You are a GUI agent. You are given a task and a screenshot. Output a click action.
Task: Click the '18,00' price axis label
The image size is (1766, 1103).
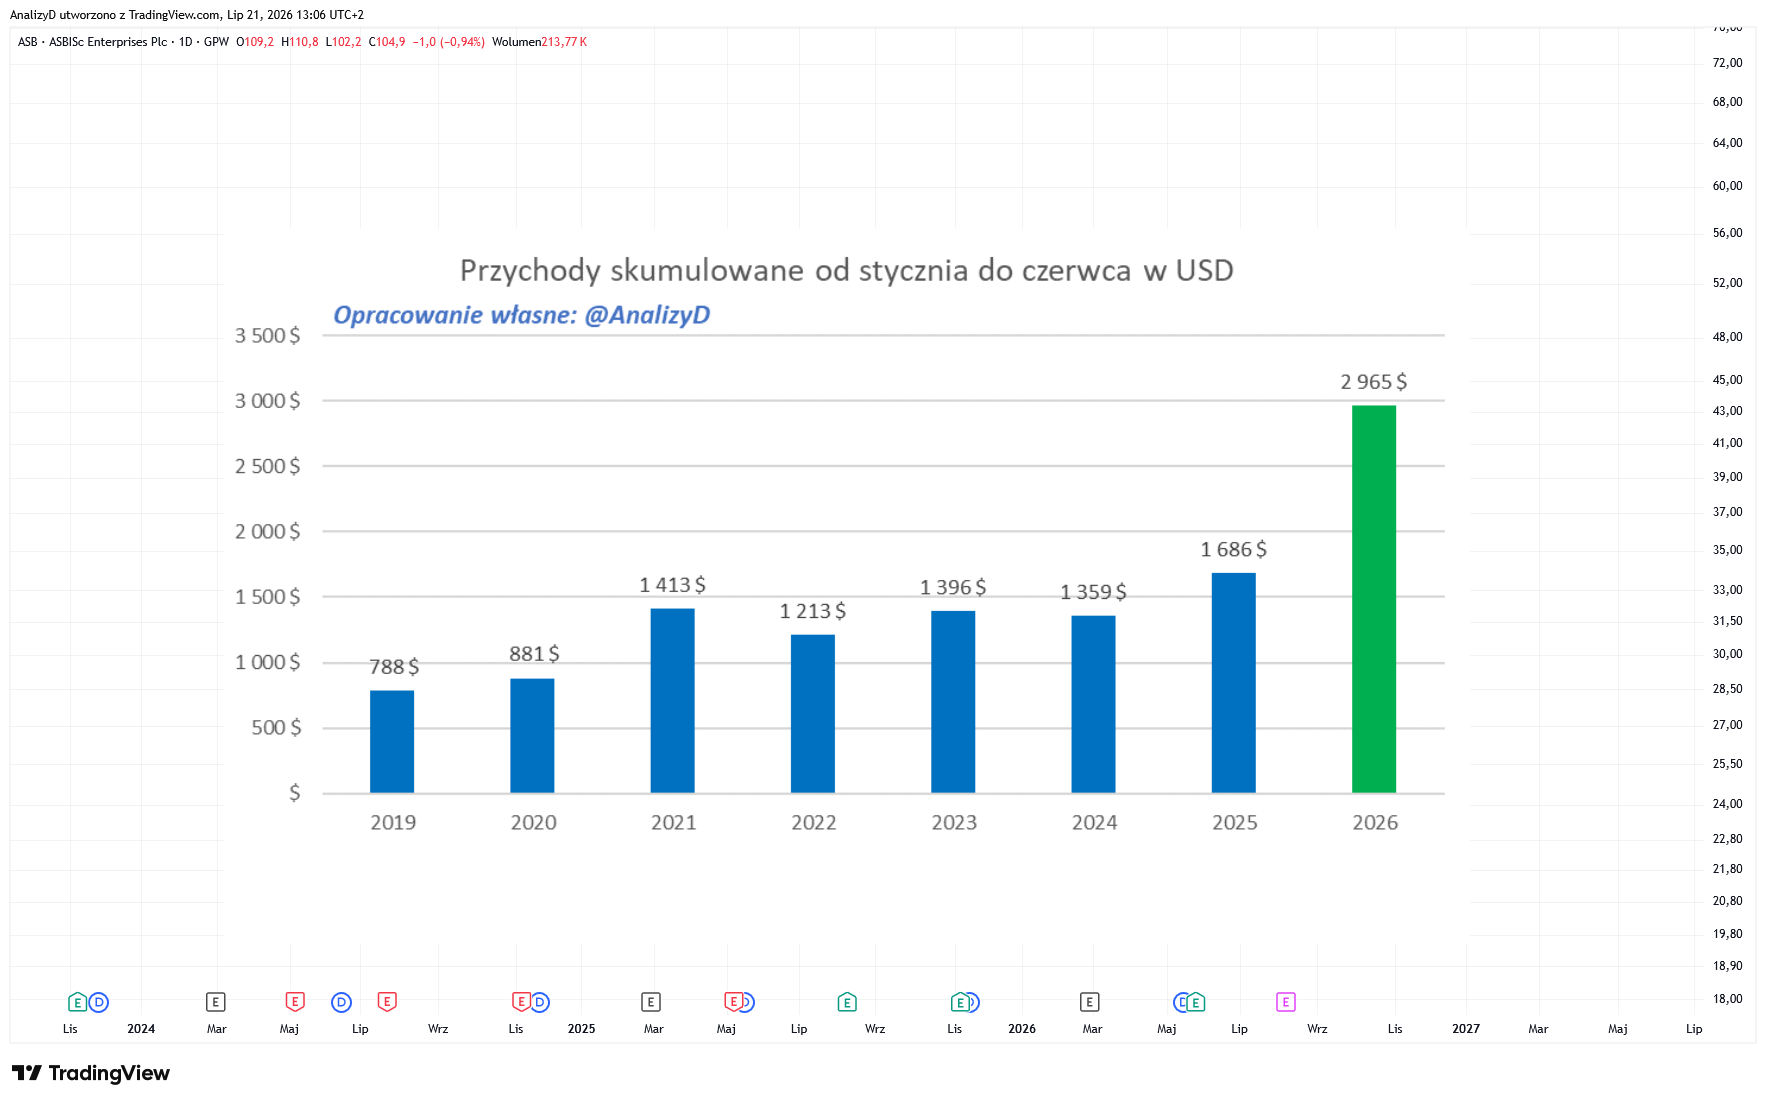1727,999
